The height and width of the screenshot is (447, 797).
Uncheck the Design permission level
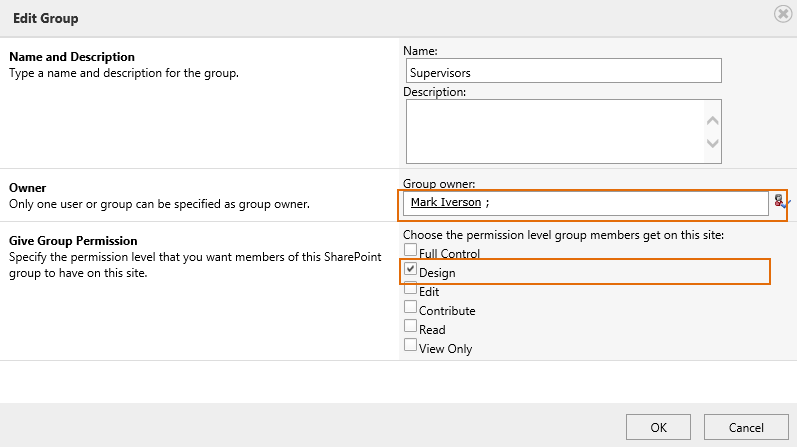click(410, 270)
